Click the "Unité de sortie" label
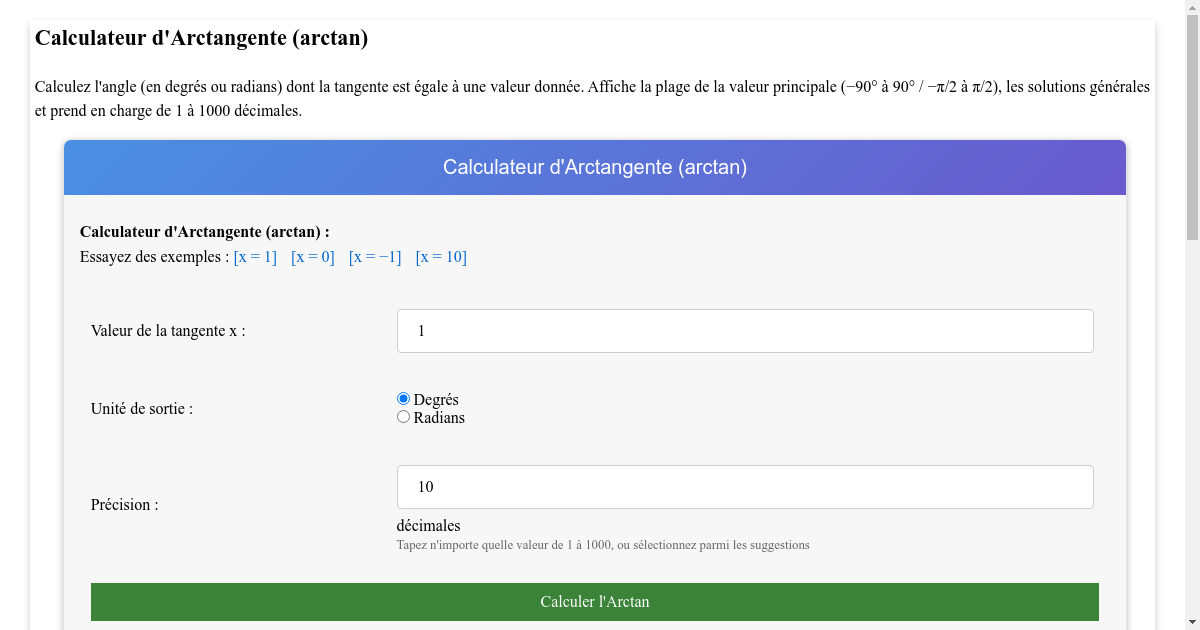 coord(141,408)
